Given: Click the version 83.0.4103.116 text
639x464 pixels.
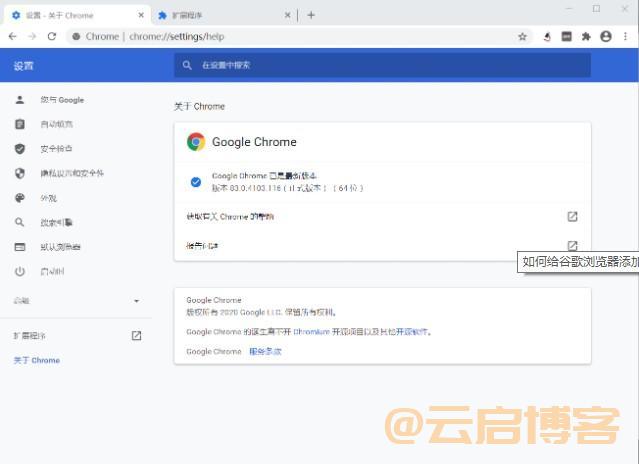Looking at the screenshot, I should [287, 188].
